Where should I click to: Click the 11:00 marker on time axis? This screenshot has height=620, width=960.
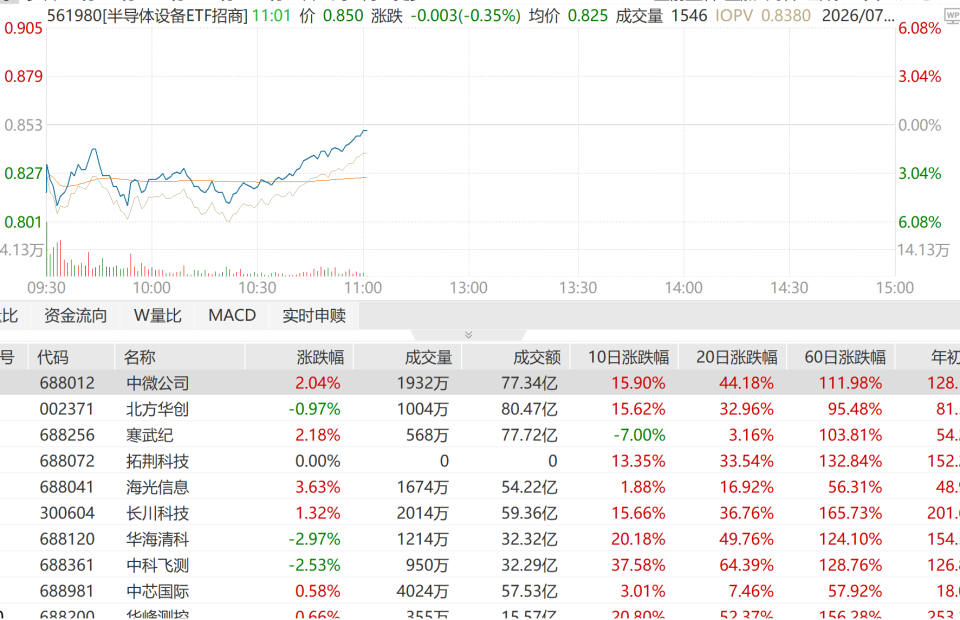coord(363,288)
